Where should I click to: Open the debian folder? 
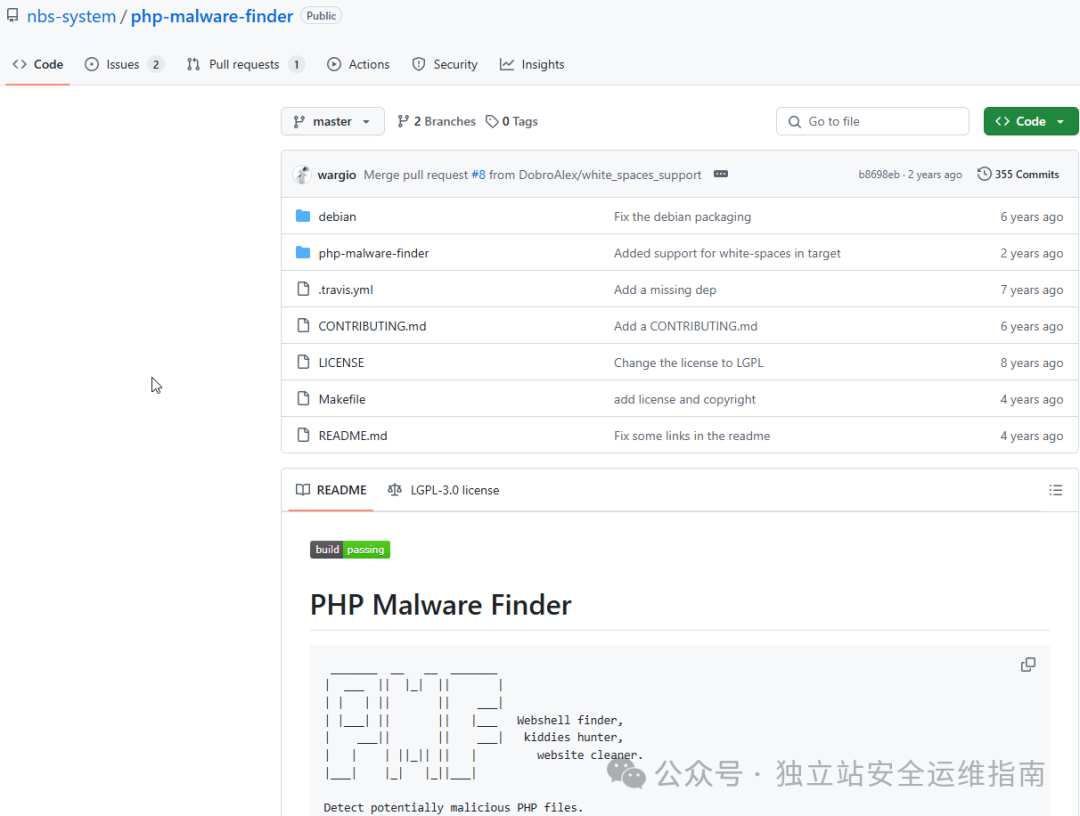click(x=337, y=216)
